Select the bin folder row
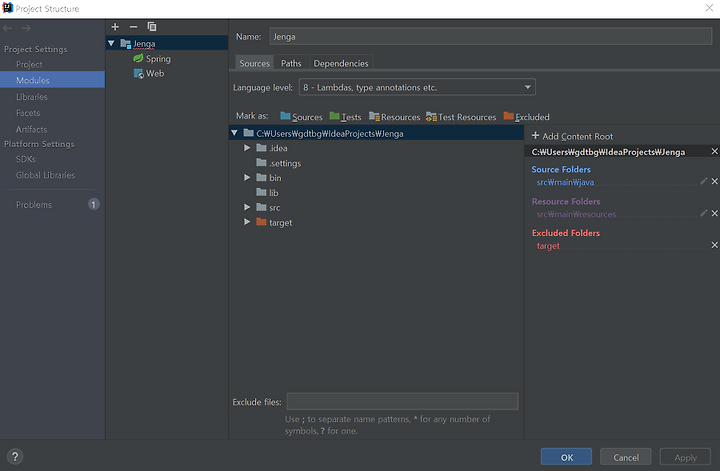 (x=376, y=178)
